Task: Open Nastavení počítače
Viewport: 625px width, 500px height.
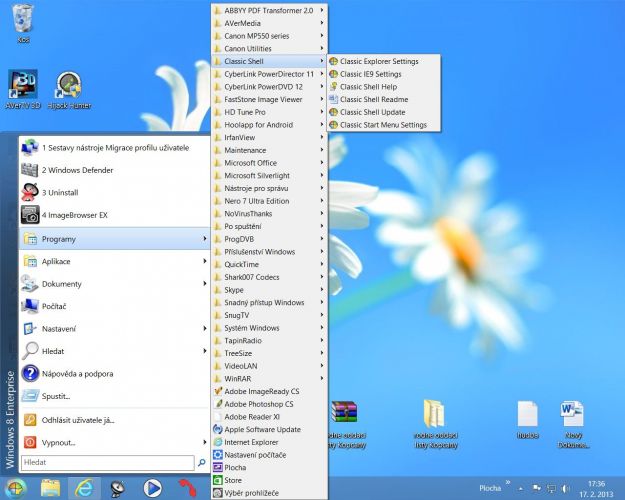Action: (x=269, y=455)
